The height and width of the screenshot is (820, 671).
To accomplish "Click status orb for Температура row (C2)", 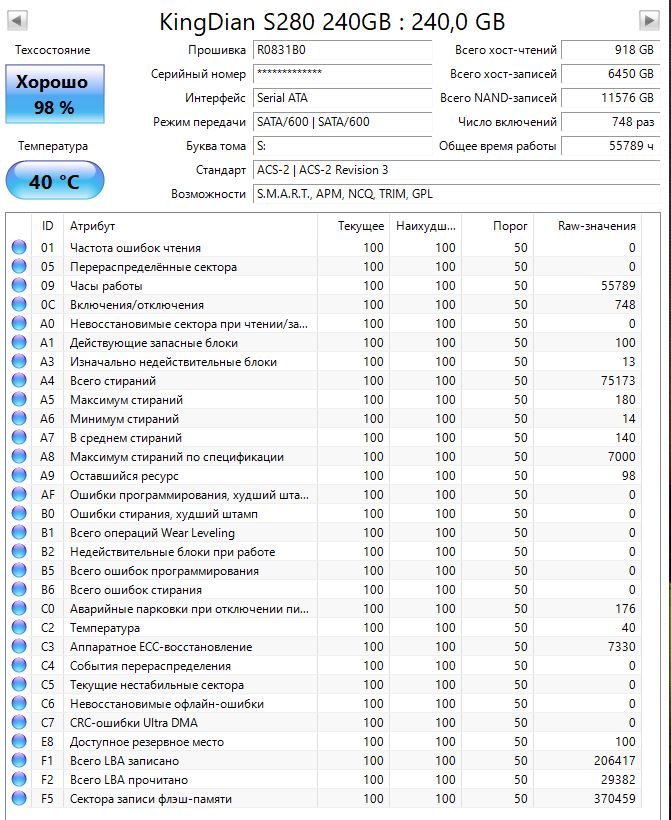I will pos(19,628).
